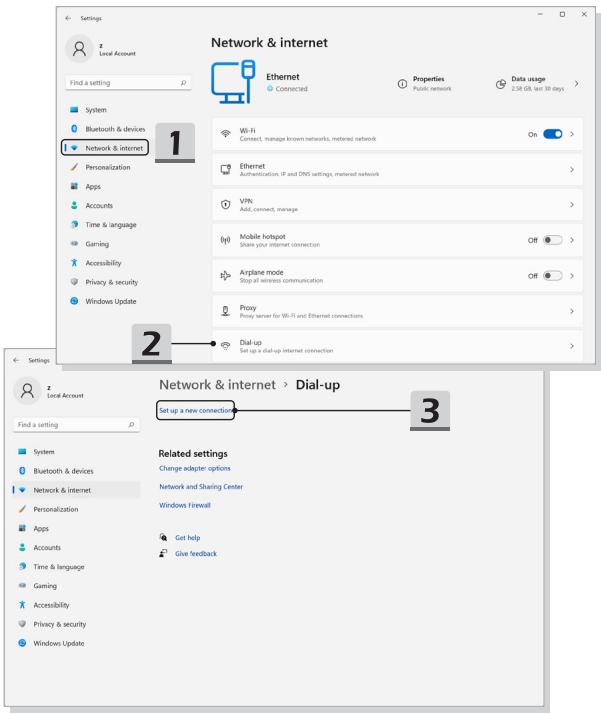Click Give feedback icon in Dial-up window
The width and height of the screenshot is (601, 714).
point(163,553)
